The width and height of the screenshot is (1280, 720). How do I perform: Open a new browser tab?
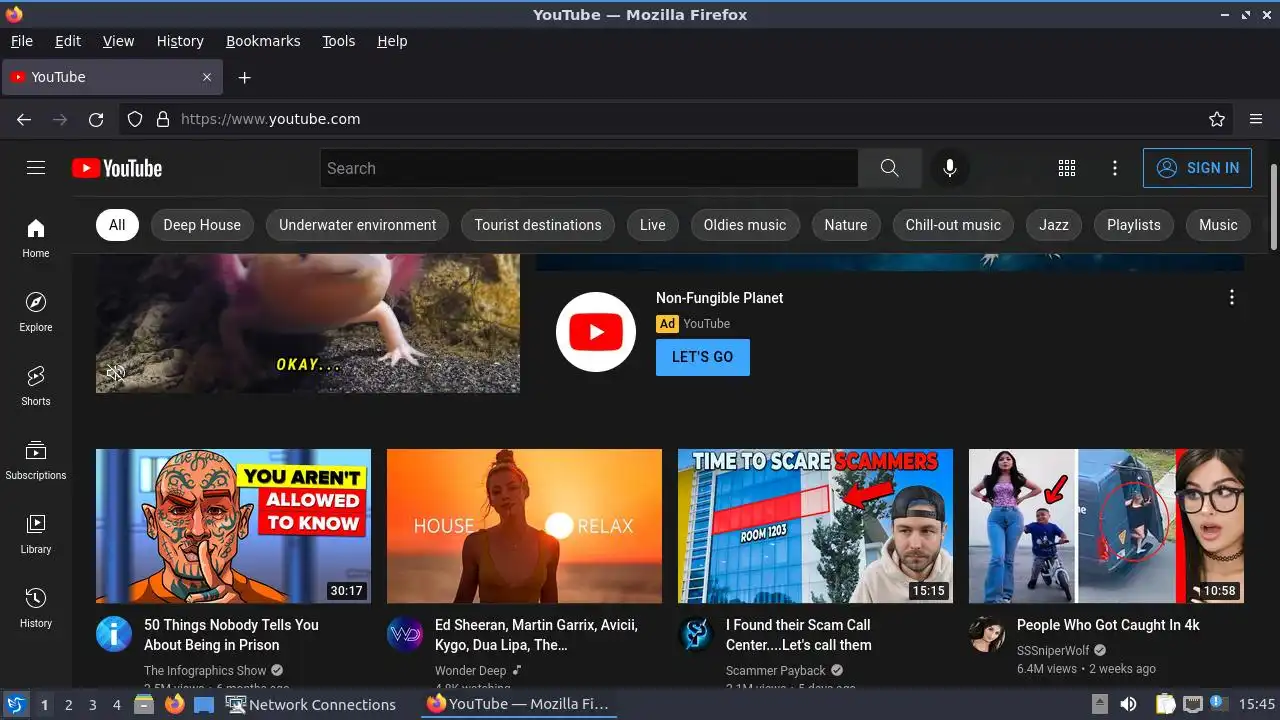click(x=244, y=77)
